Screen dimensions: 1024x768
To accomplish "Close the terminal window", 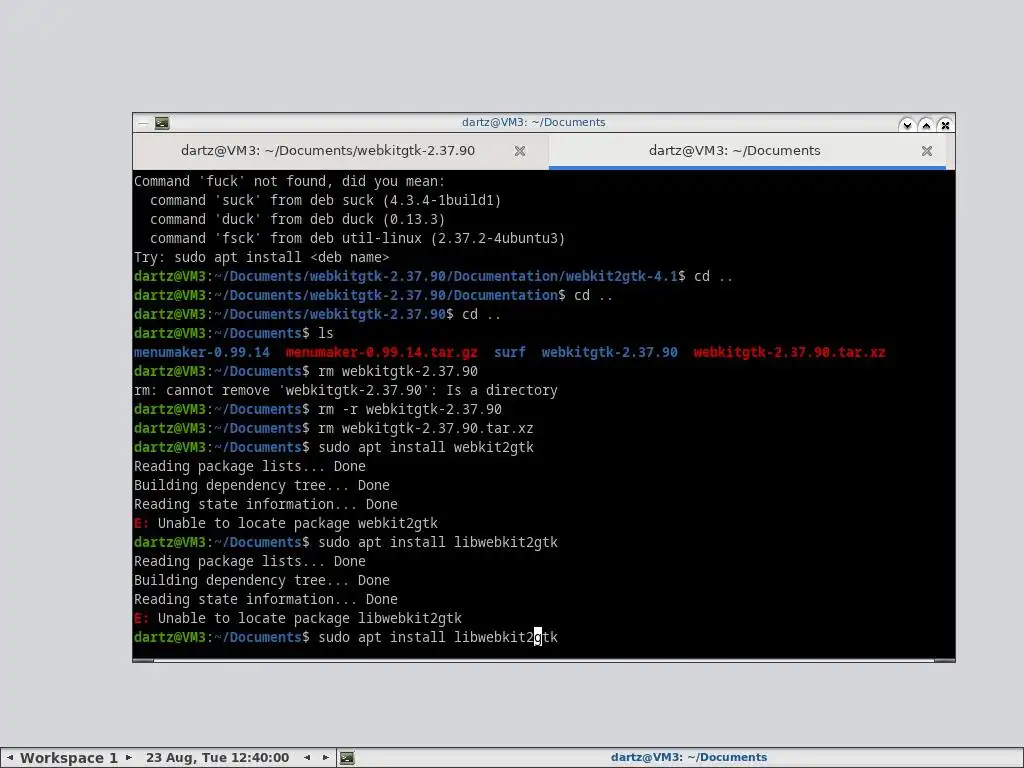I will coord(945,125).
